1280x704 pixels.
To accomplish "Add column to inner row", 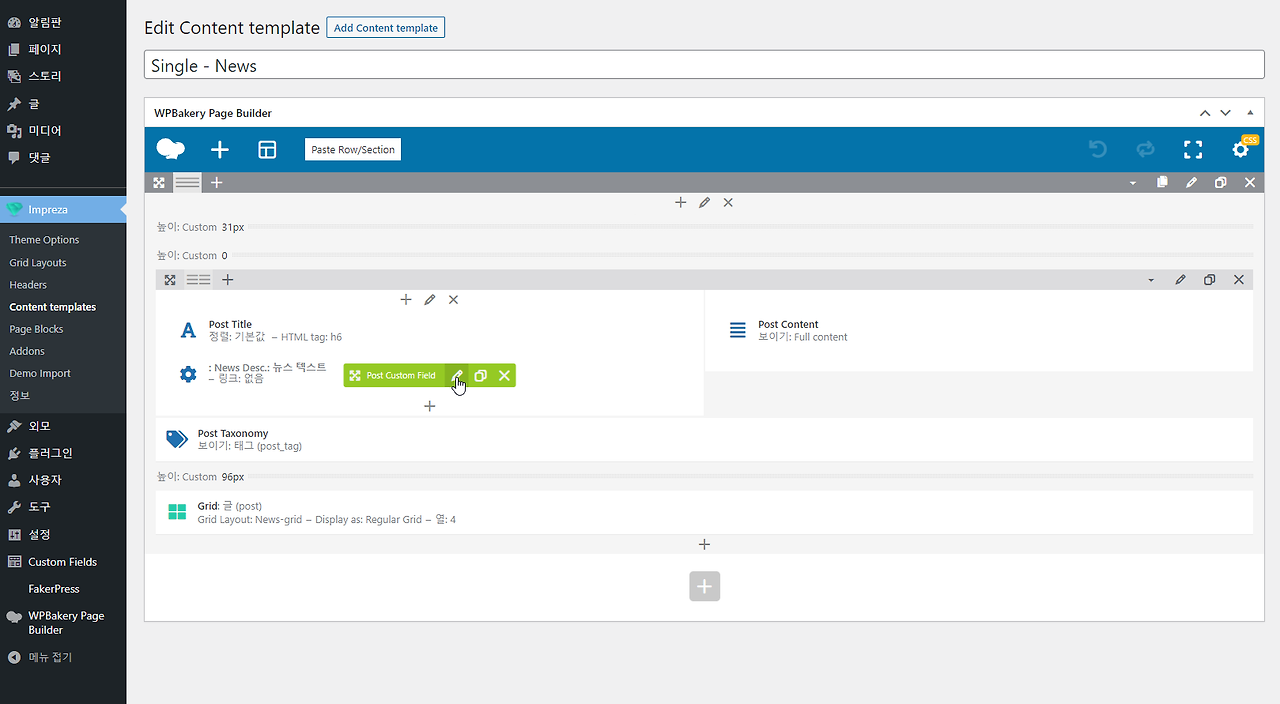I will click(x=228, y=280).
